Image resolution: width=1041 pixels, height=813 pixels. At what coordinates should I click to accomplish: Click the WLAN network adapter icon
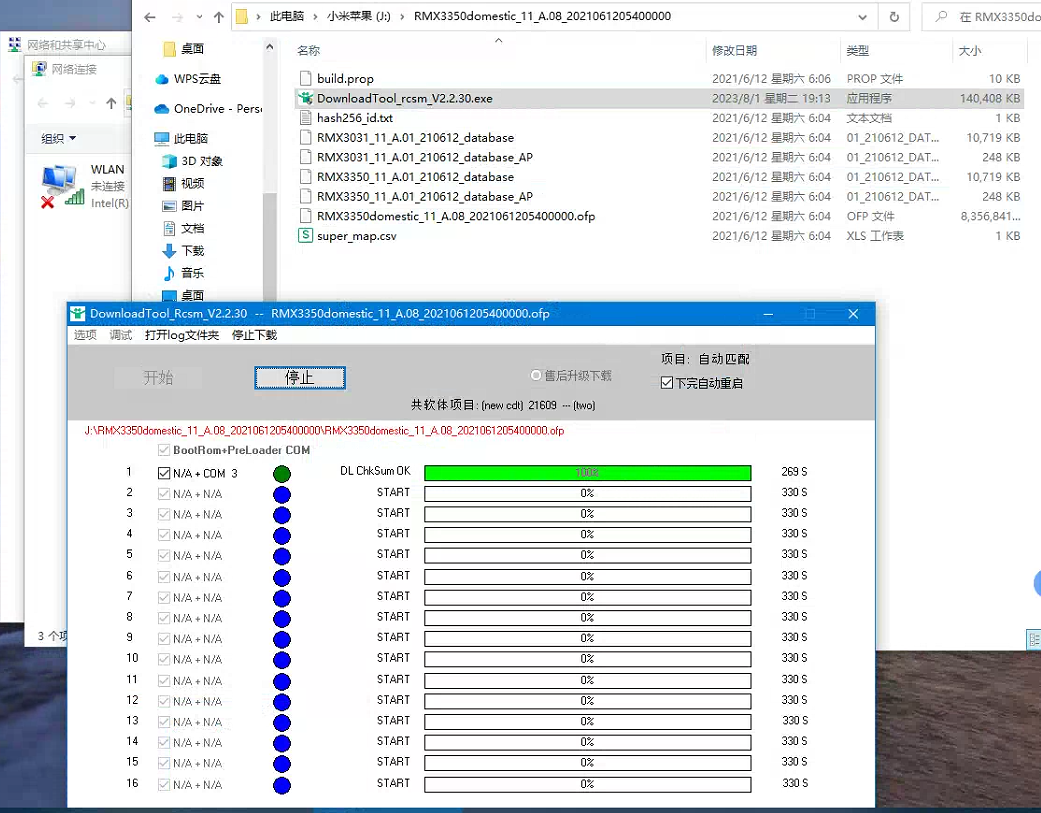tap(62, 186)
